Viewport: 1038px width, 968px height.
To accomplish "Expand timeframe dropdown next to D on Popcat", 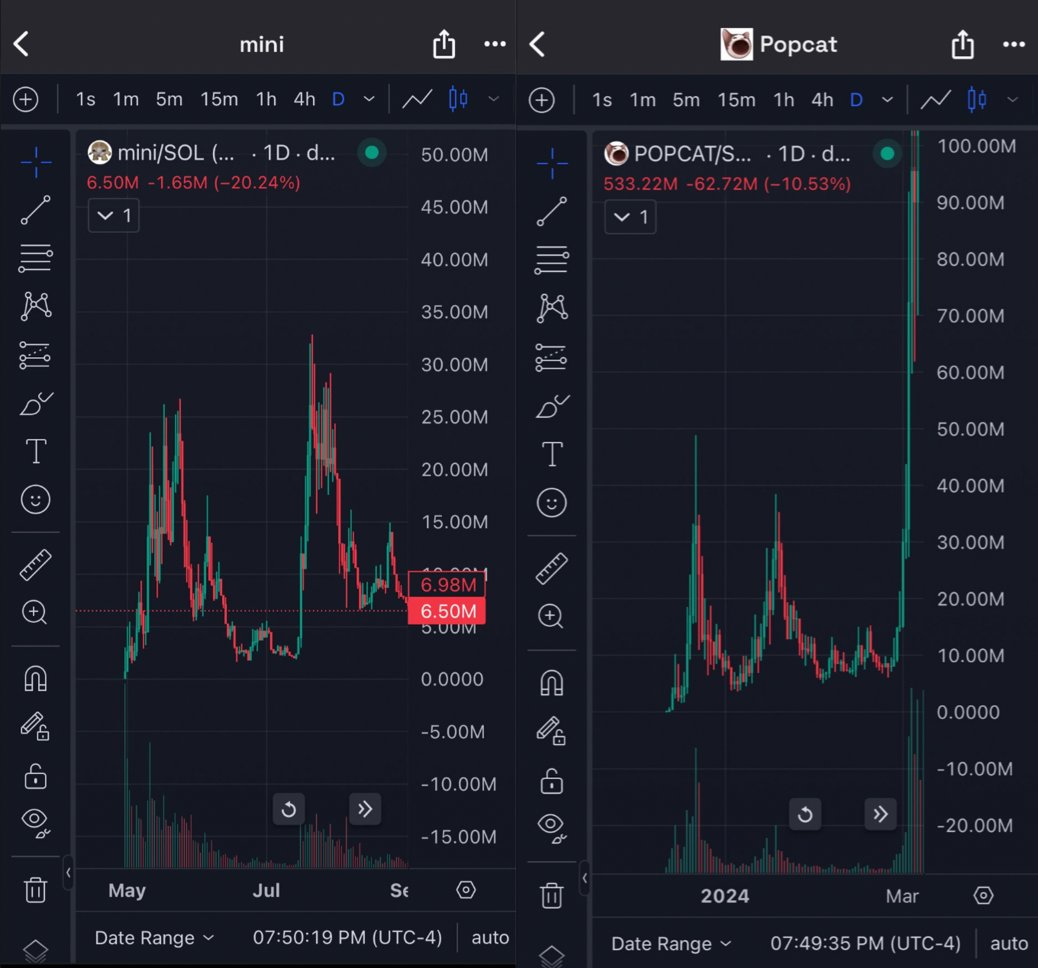I will (888, 100).
